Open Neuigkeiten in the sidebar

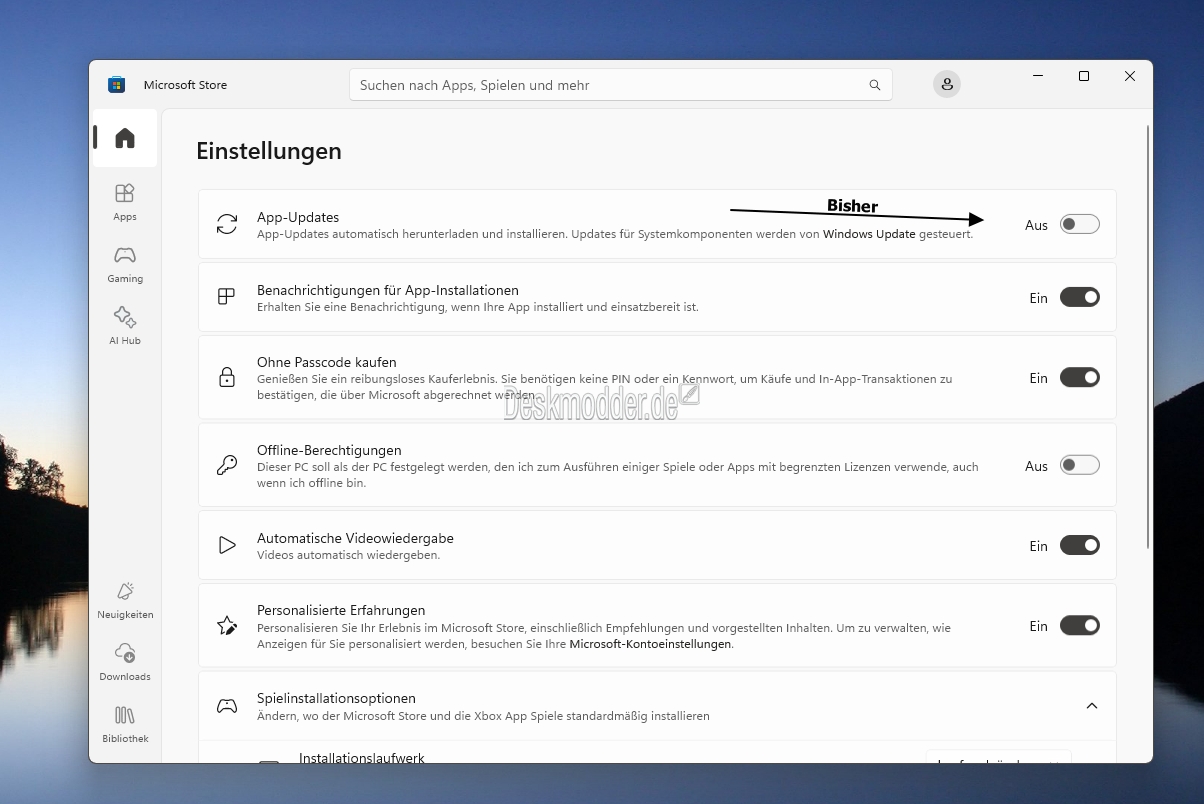[x=125, y=600]
